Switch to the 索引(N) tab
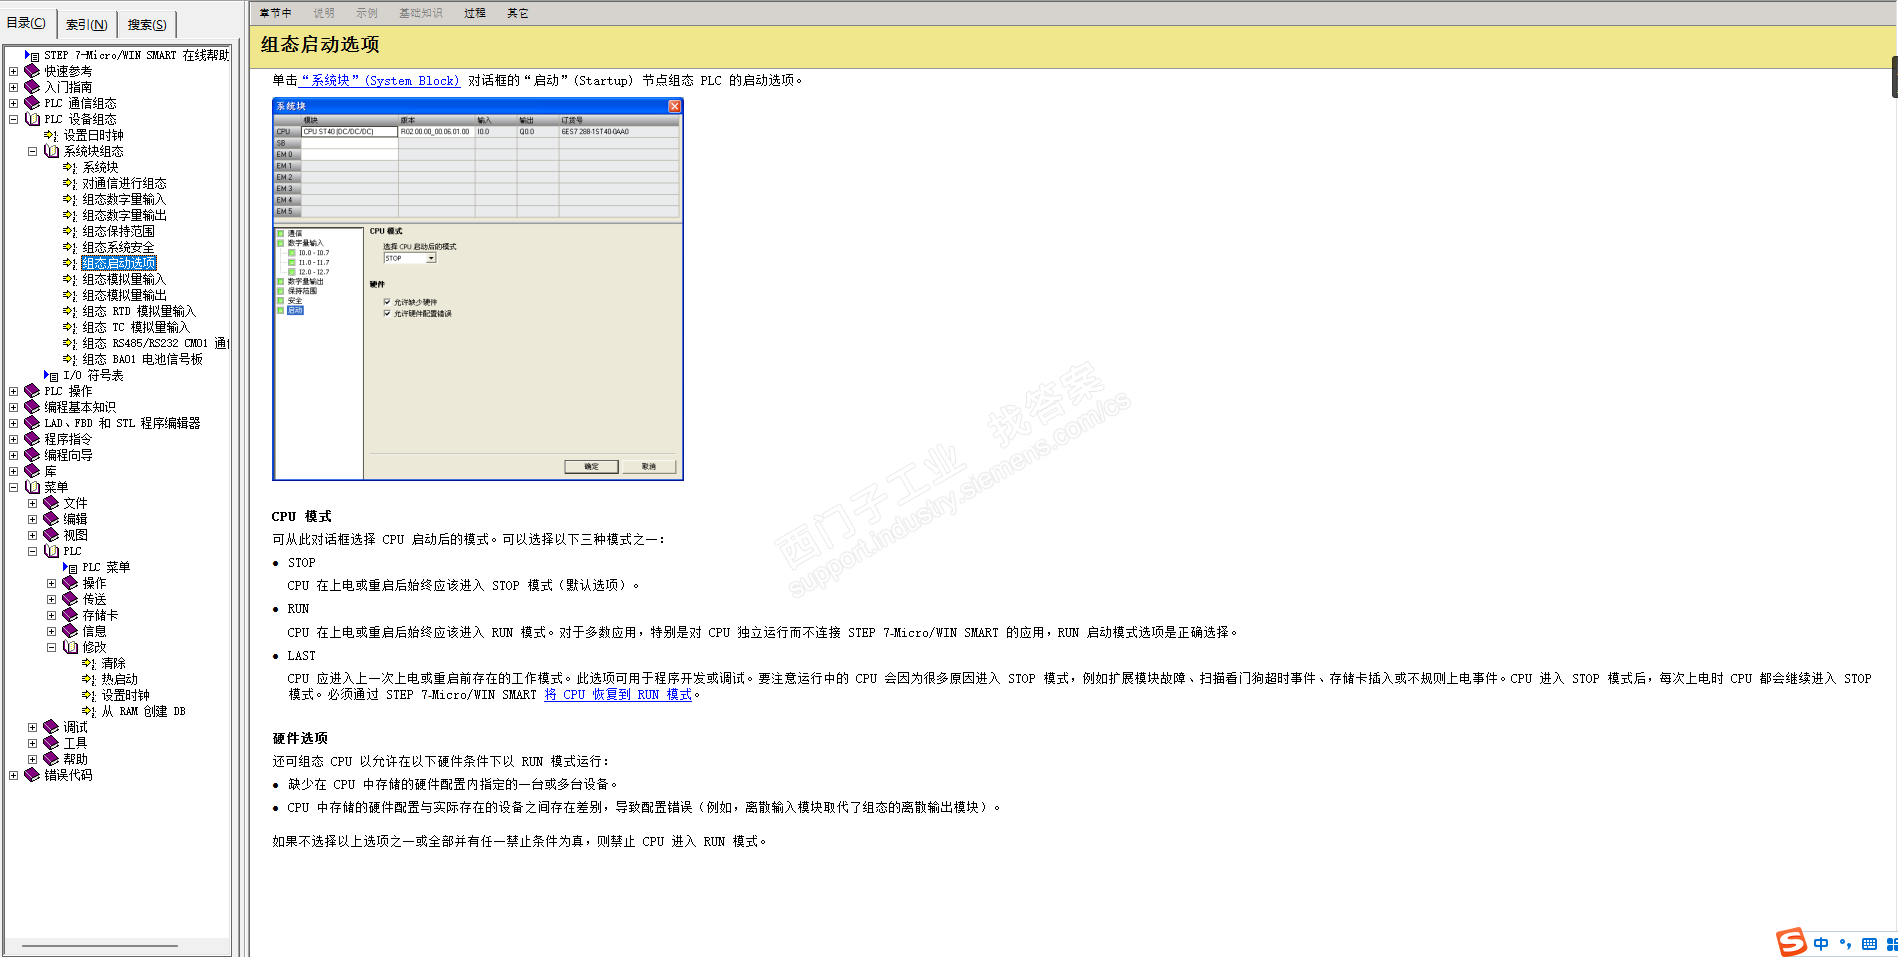This screenshot has width=1898, height=957. click(87, 24)
